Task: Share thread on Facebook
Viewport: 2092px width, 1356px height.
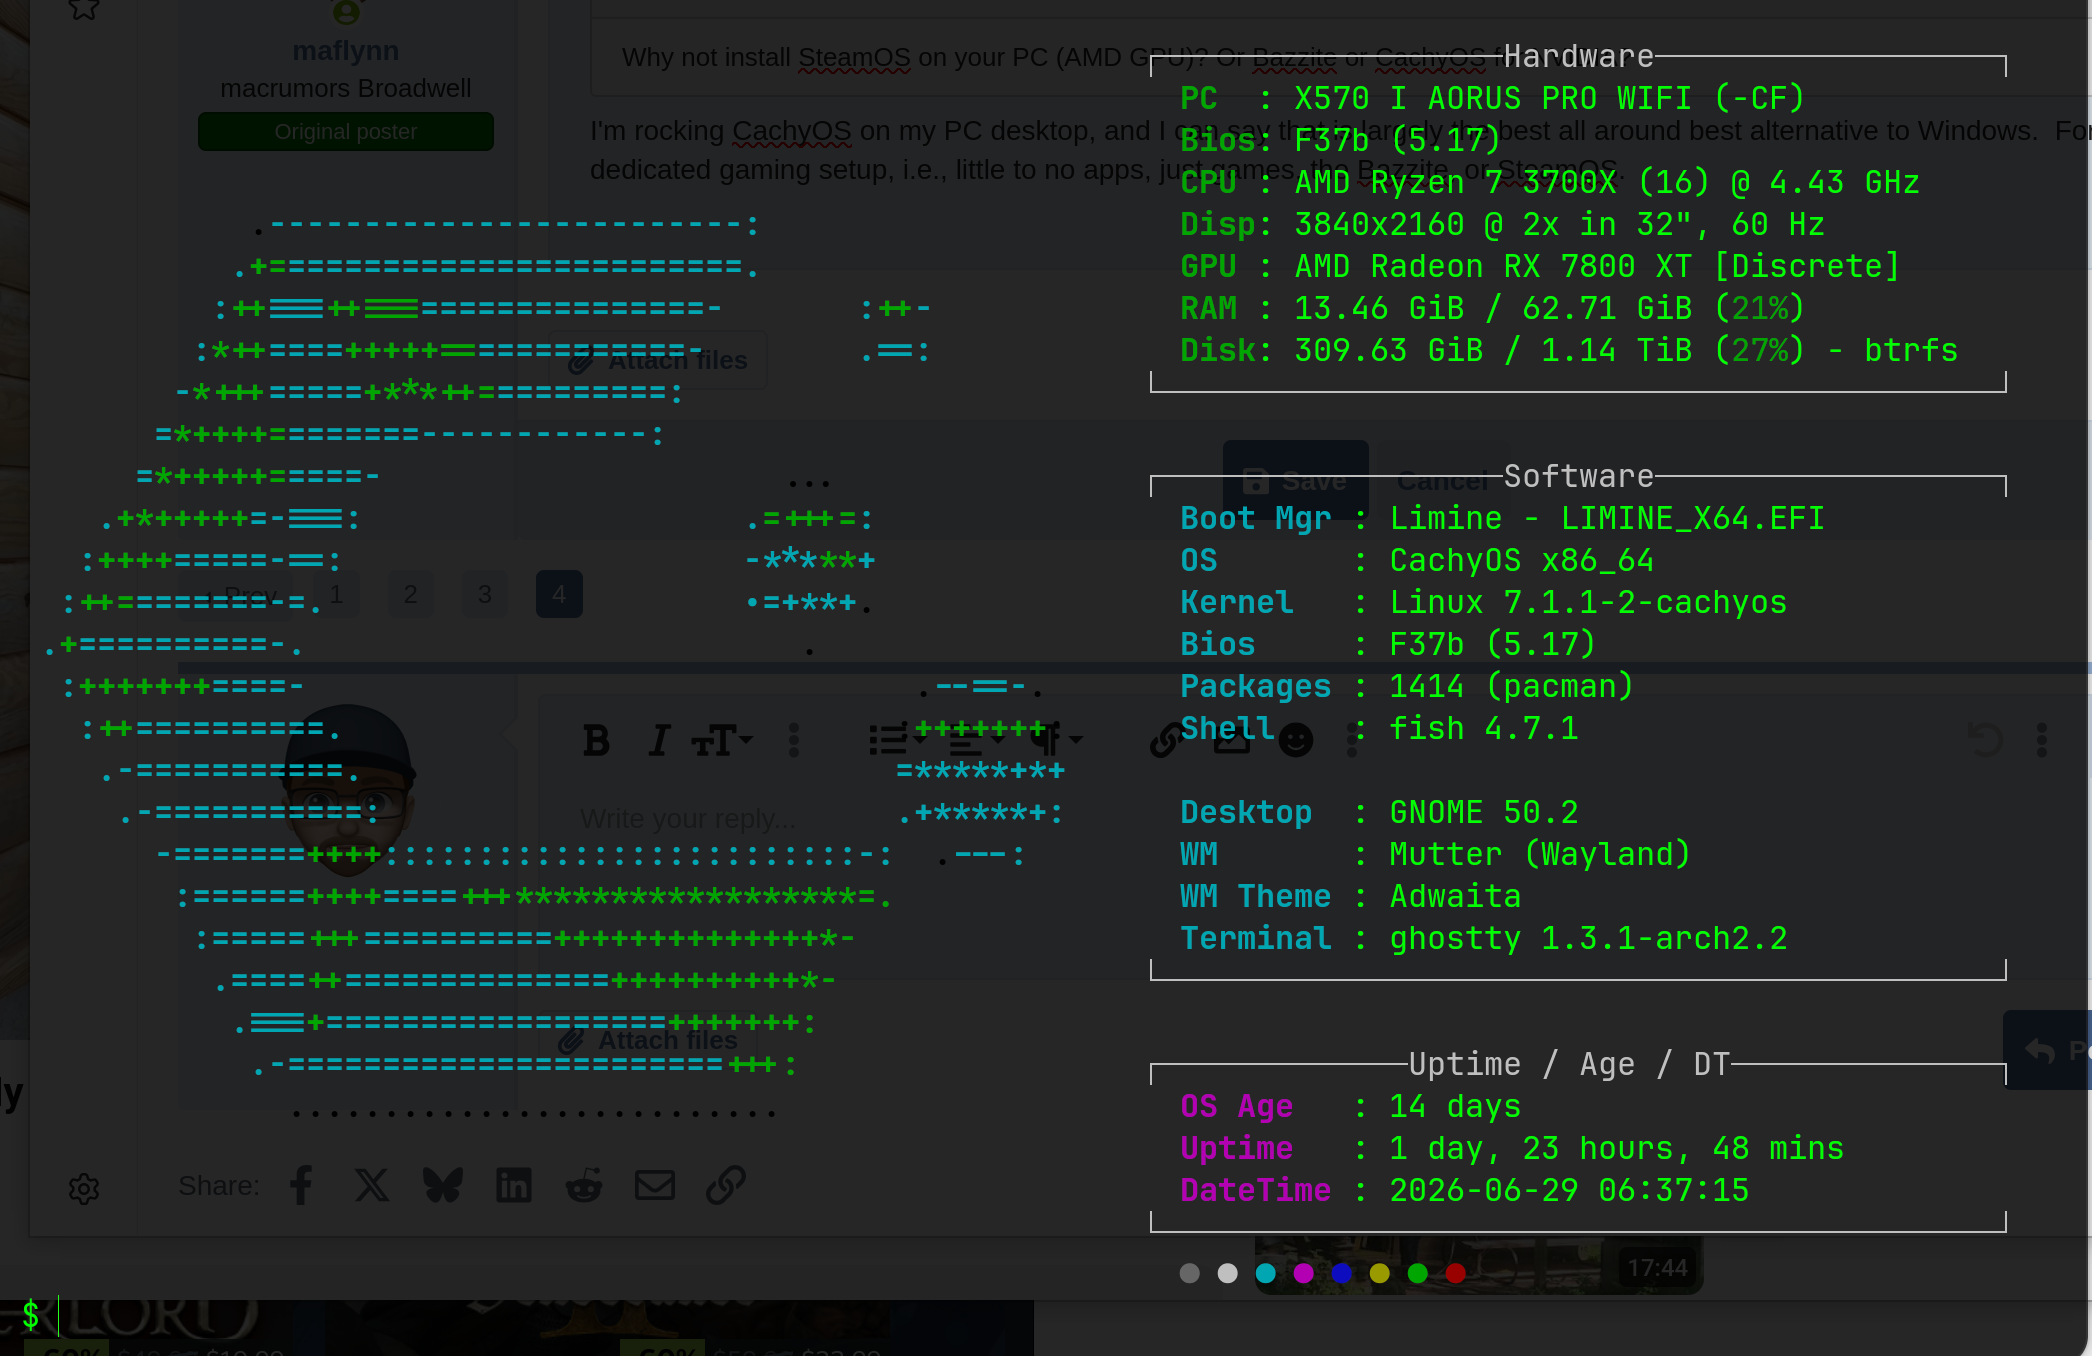Action: [x=302, y=1186]
